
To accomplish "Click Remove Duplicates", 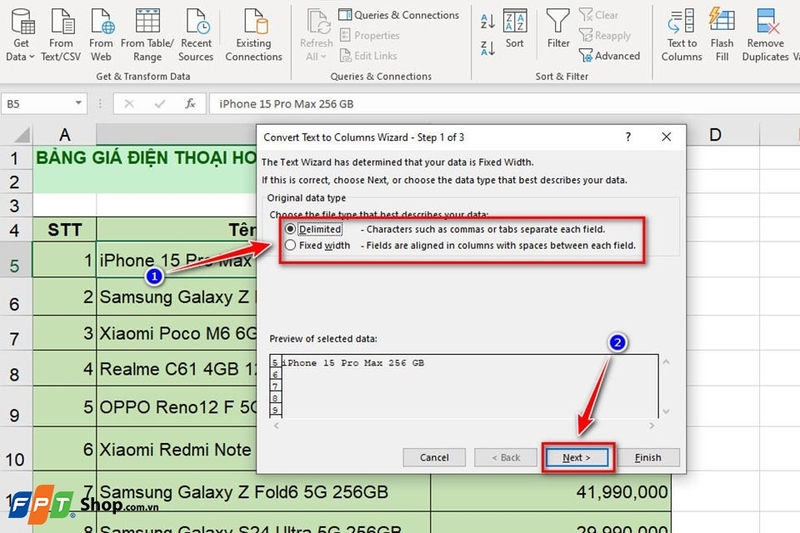I will coord(765,35).
